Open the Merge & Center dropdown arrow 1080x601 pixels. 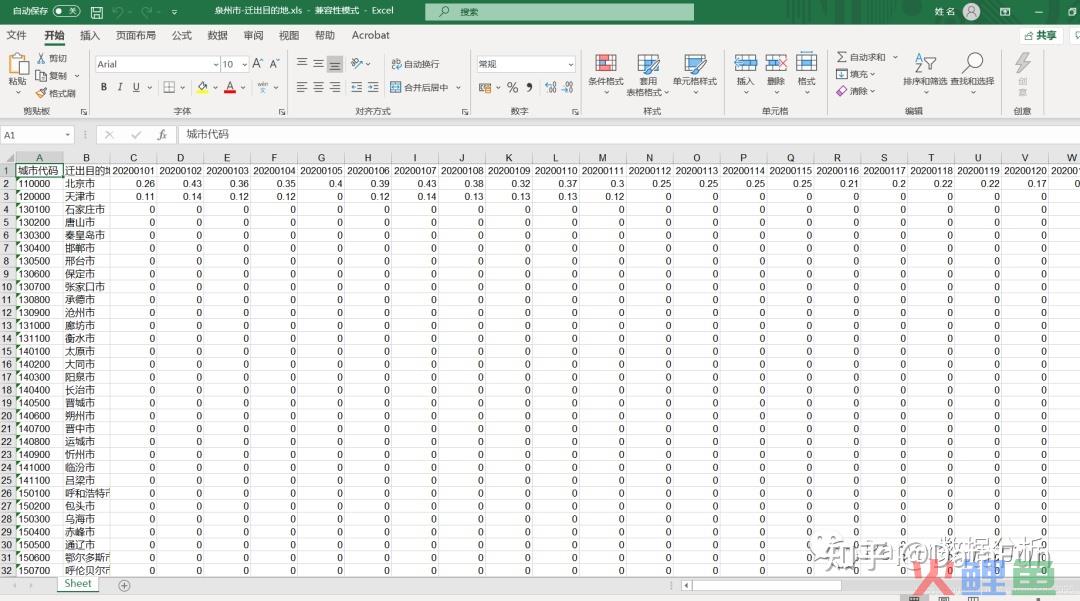click(458, 87)
